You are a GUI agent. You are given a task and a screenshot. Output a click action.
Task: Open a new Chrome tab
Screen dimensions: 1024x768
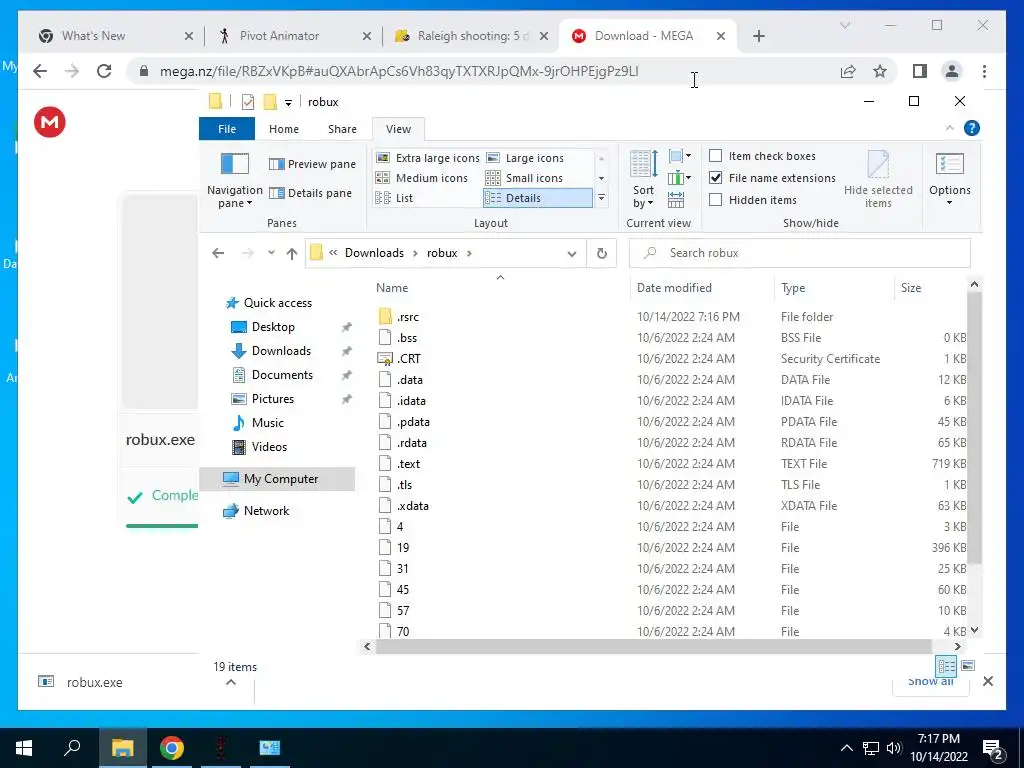(x=758, y=36)
